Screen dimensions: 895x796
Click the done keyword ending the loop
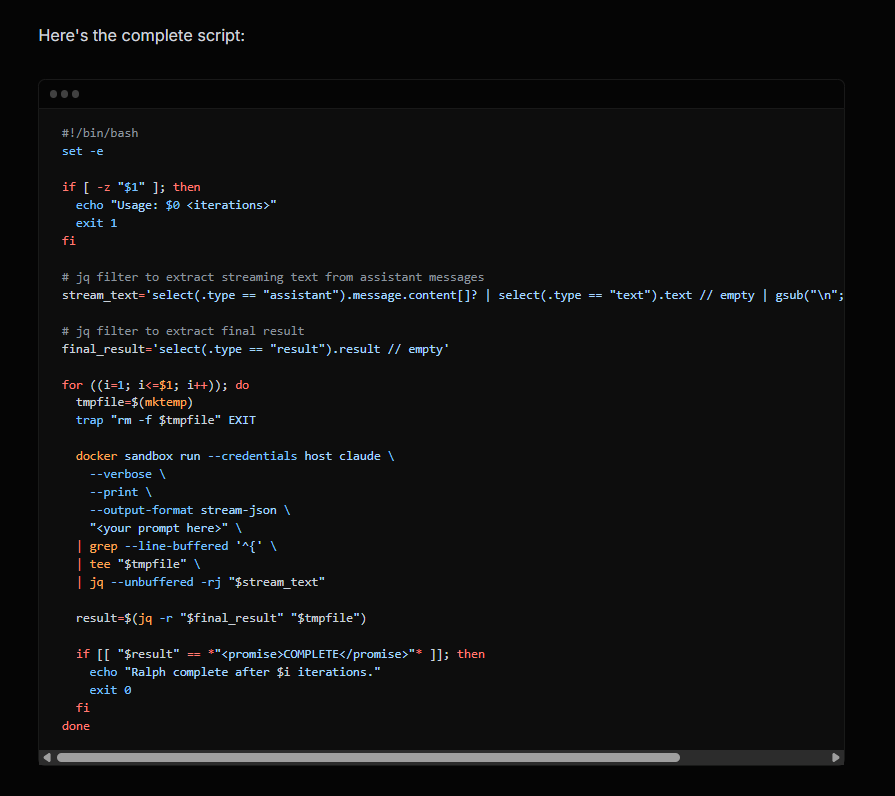(75, 725)
